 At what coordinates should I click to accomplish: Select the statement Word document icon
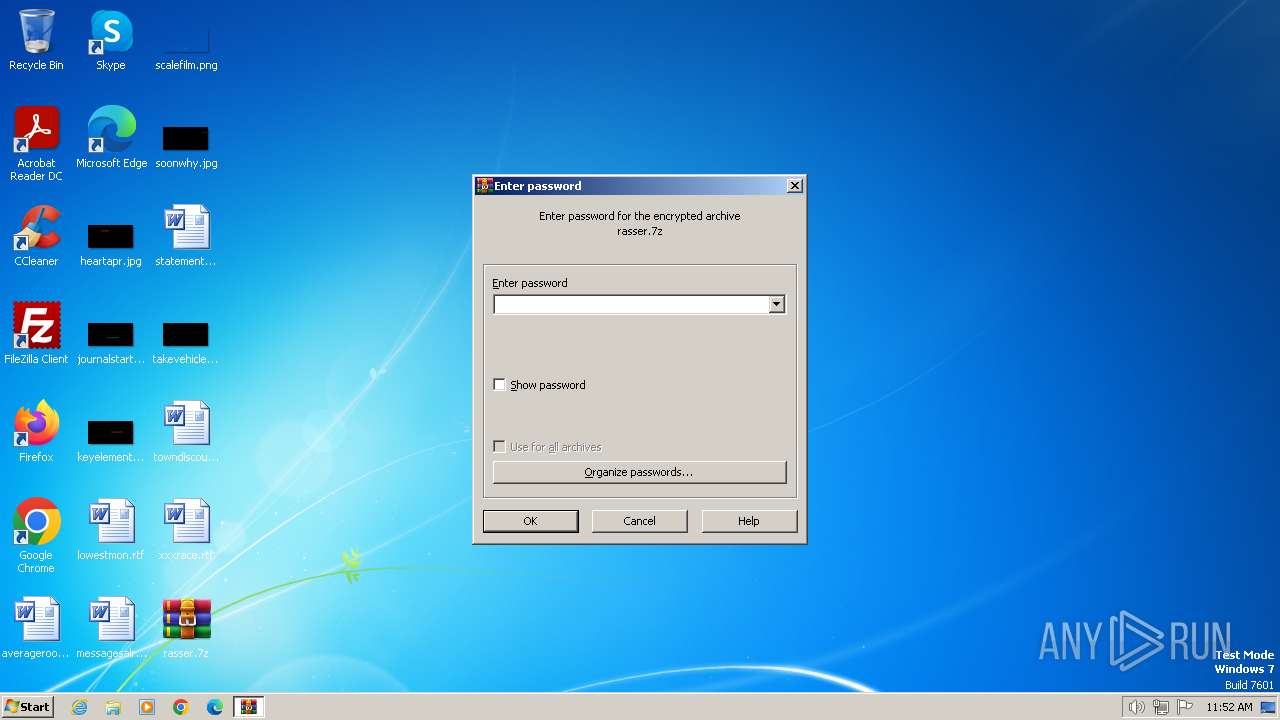pyautogui.click(x=186, y=236)
